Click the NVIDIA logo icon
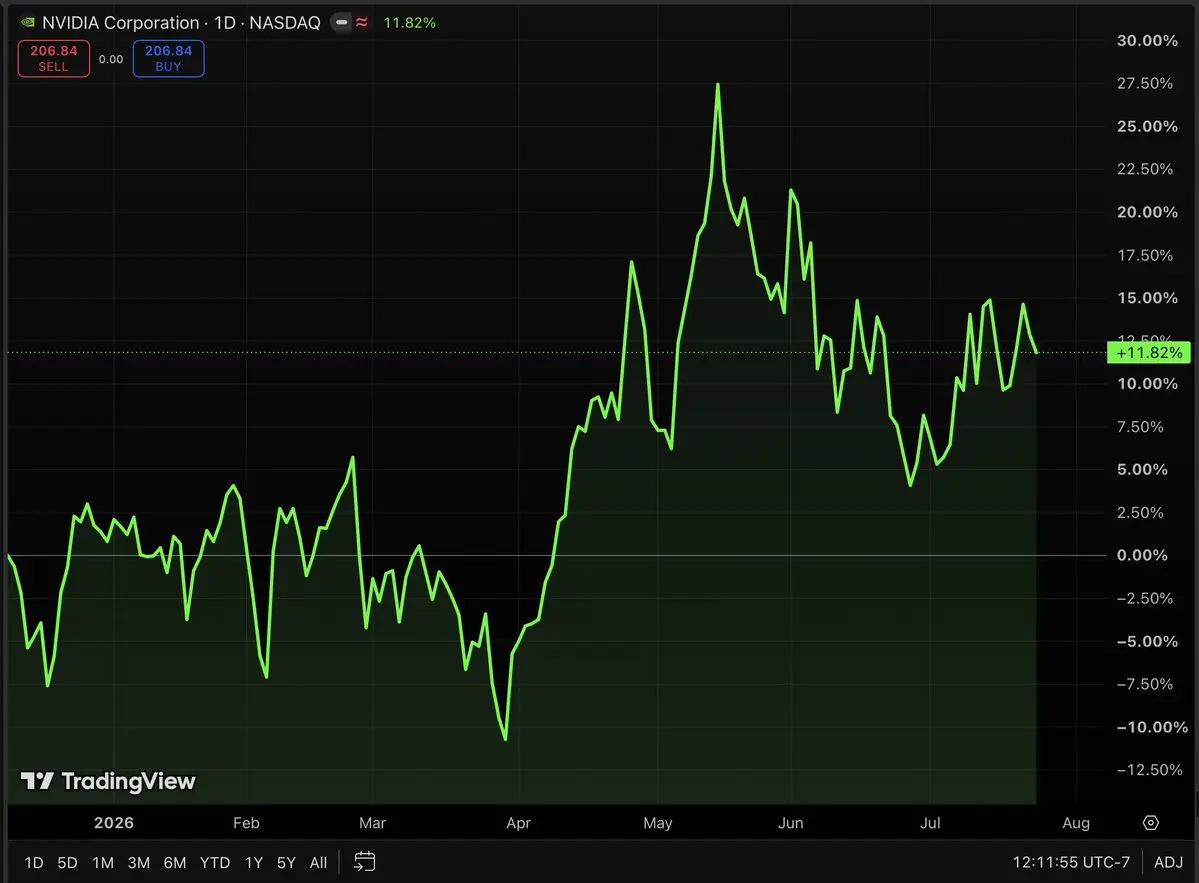The image size is (1199, 883). tap(28, 23)
